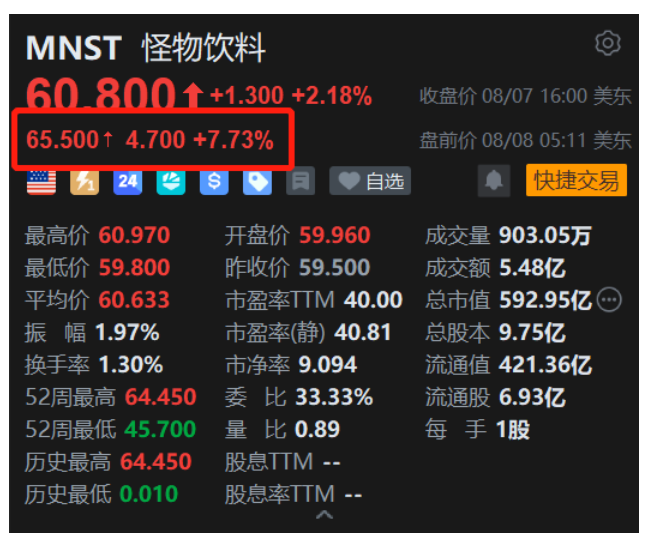647x548 pixels.
Task: Add stock to 自选 watchlist
Action: pyautogui.click(x=370, y=181)
